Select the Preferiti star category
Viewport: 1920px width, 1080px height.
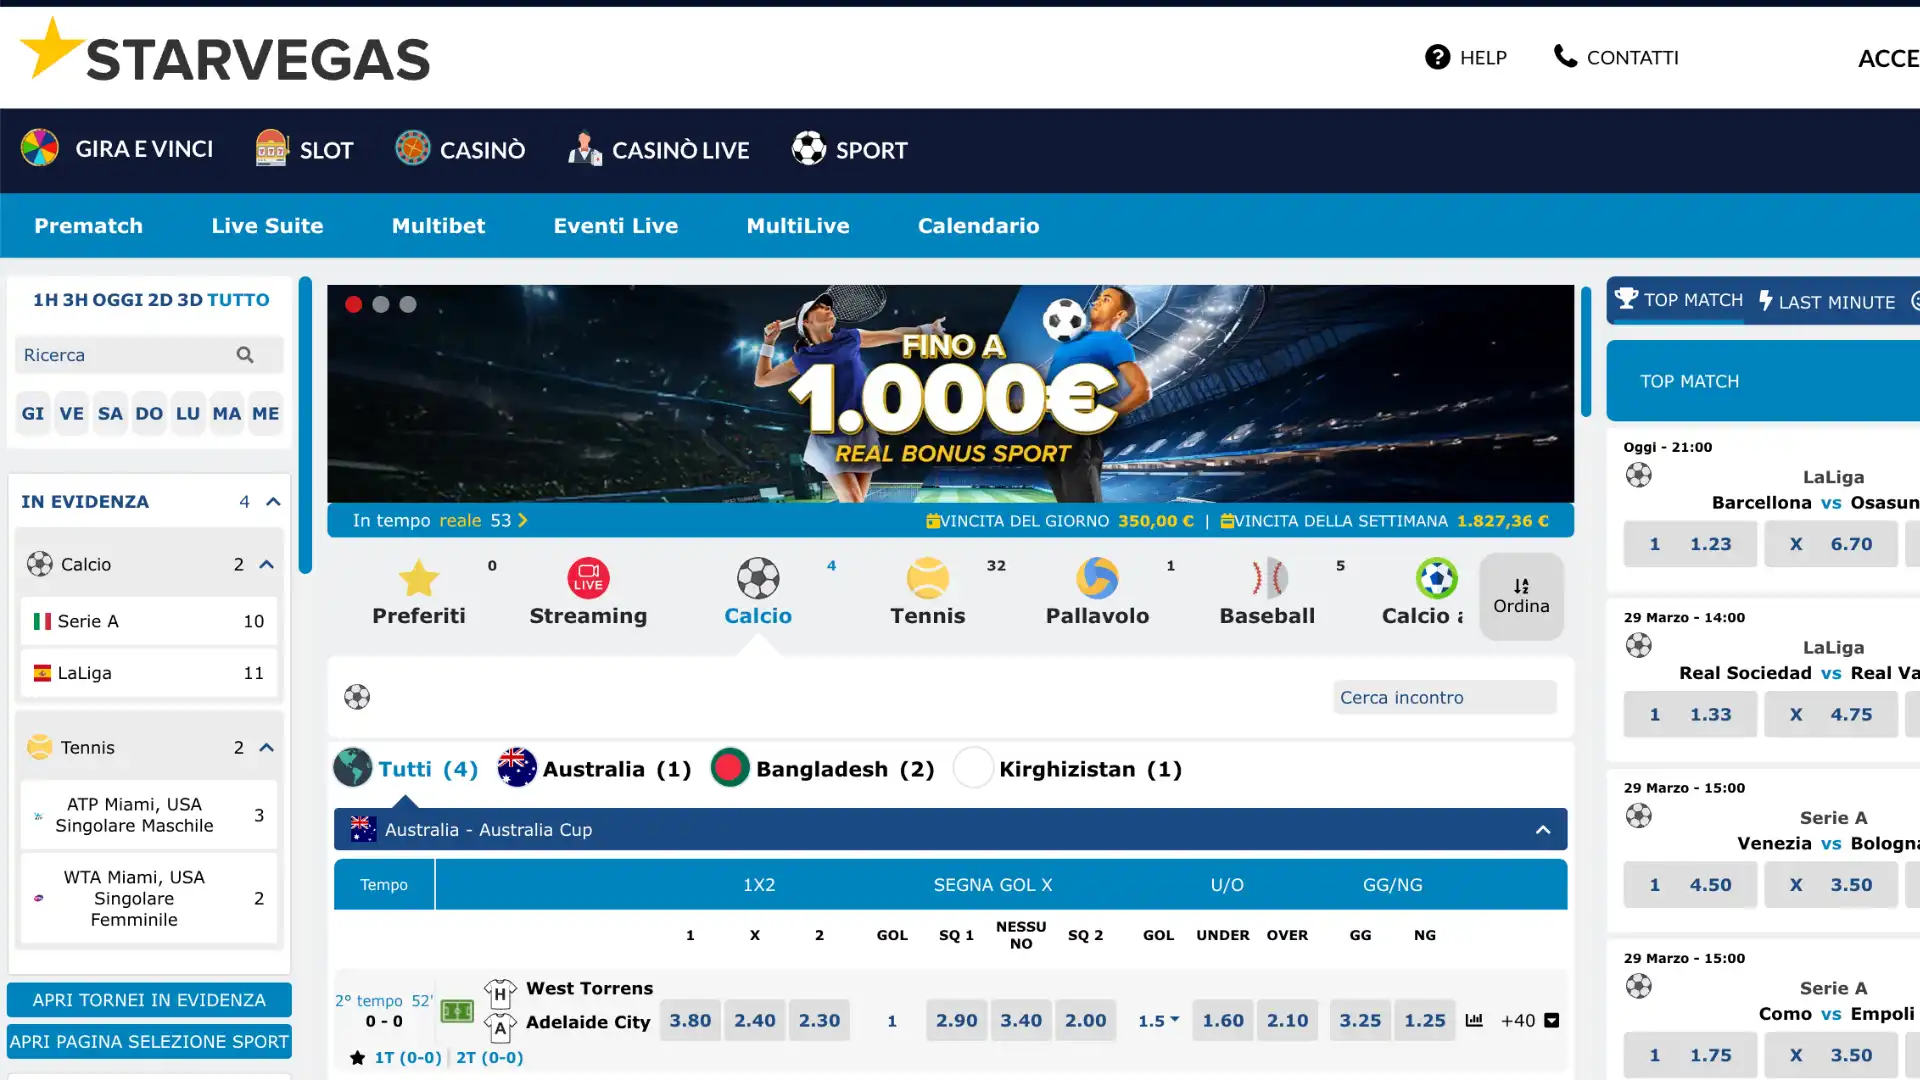click(418, 578)
